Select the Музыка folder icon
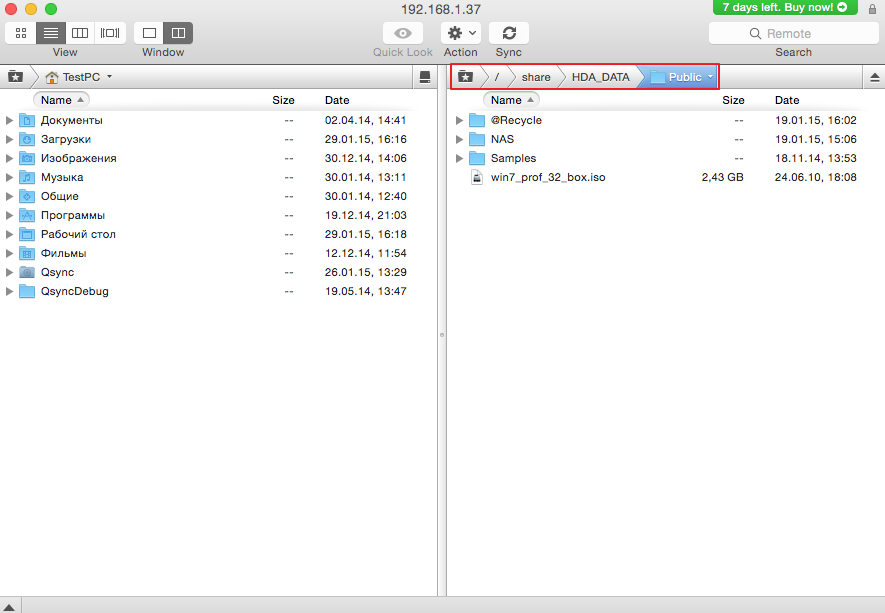Viewport: 885px width, 613px height. [x=27, y=177]
